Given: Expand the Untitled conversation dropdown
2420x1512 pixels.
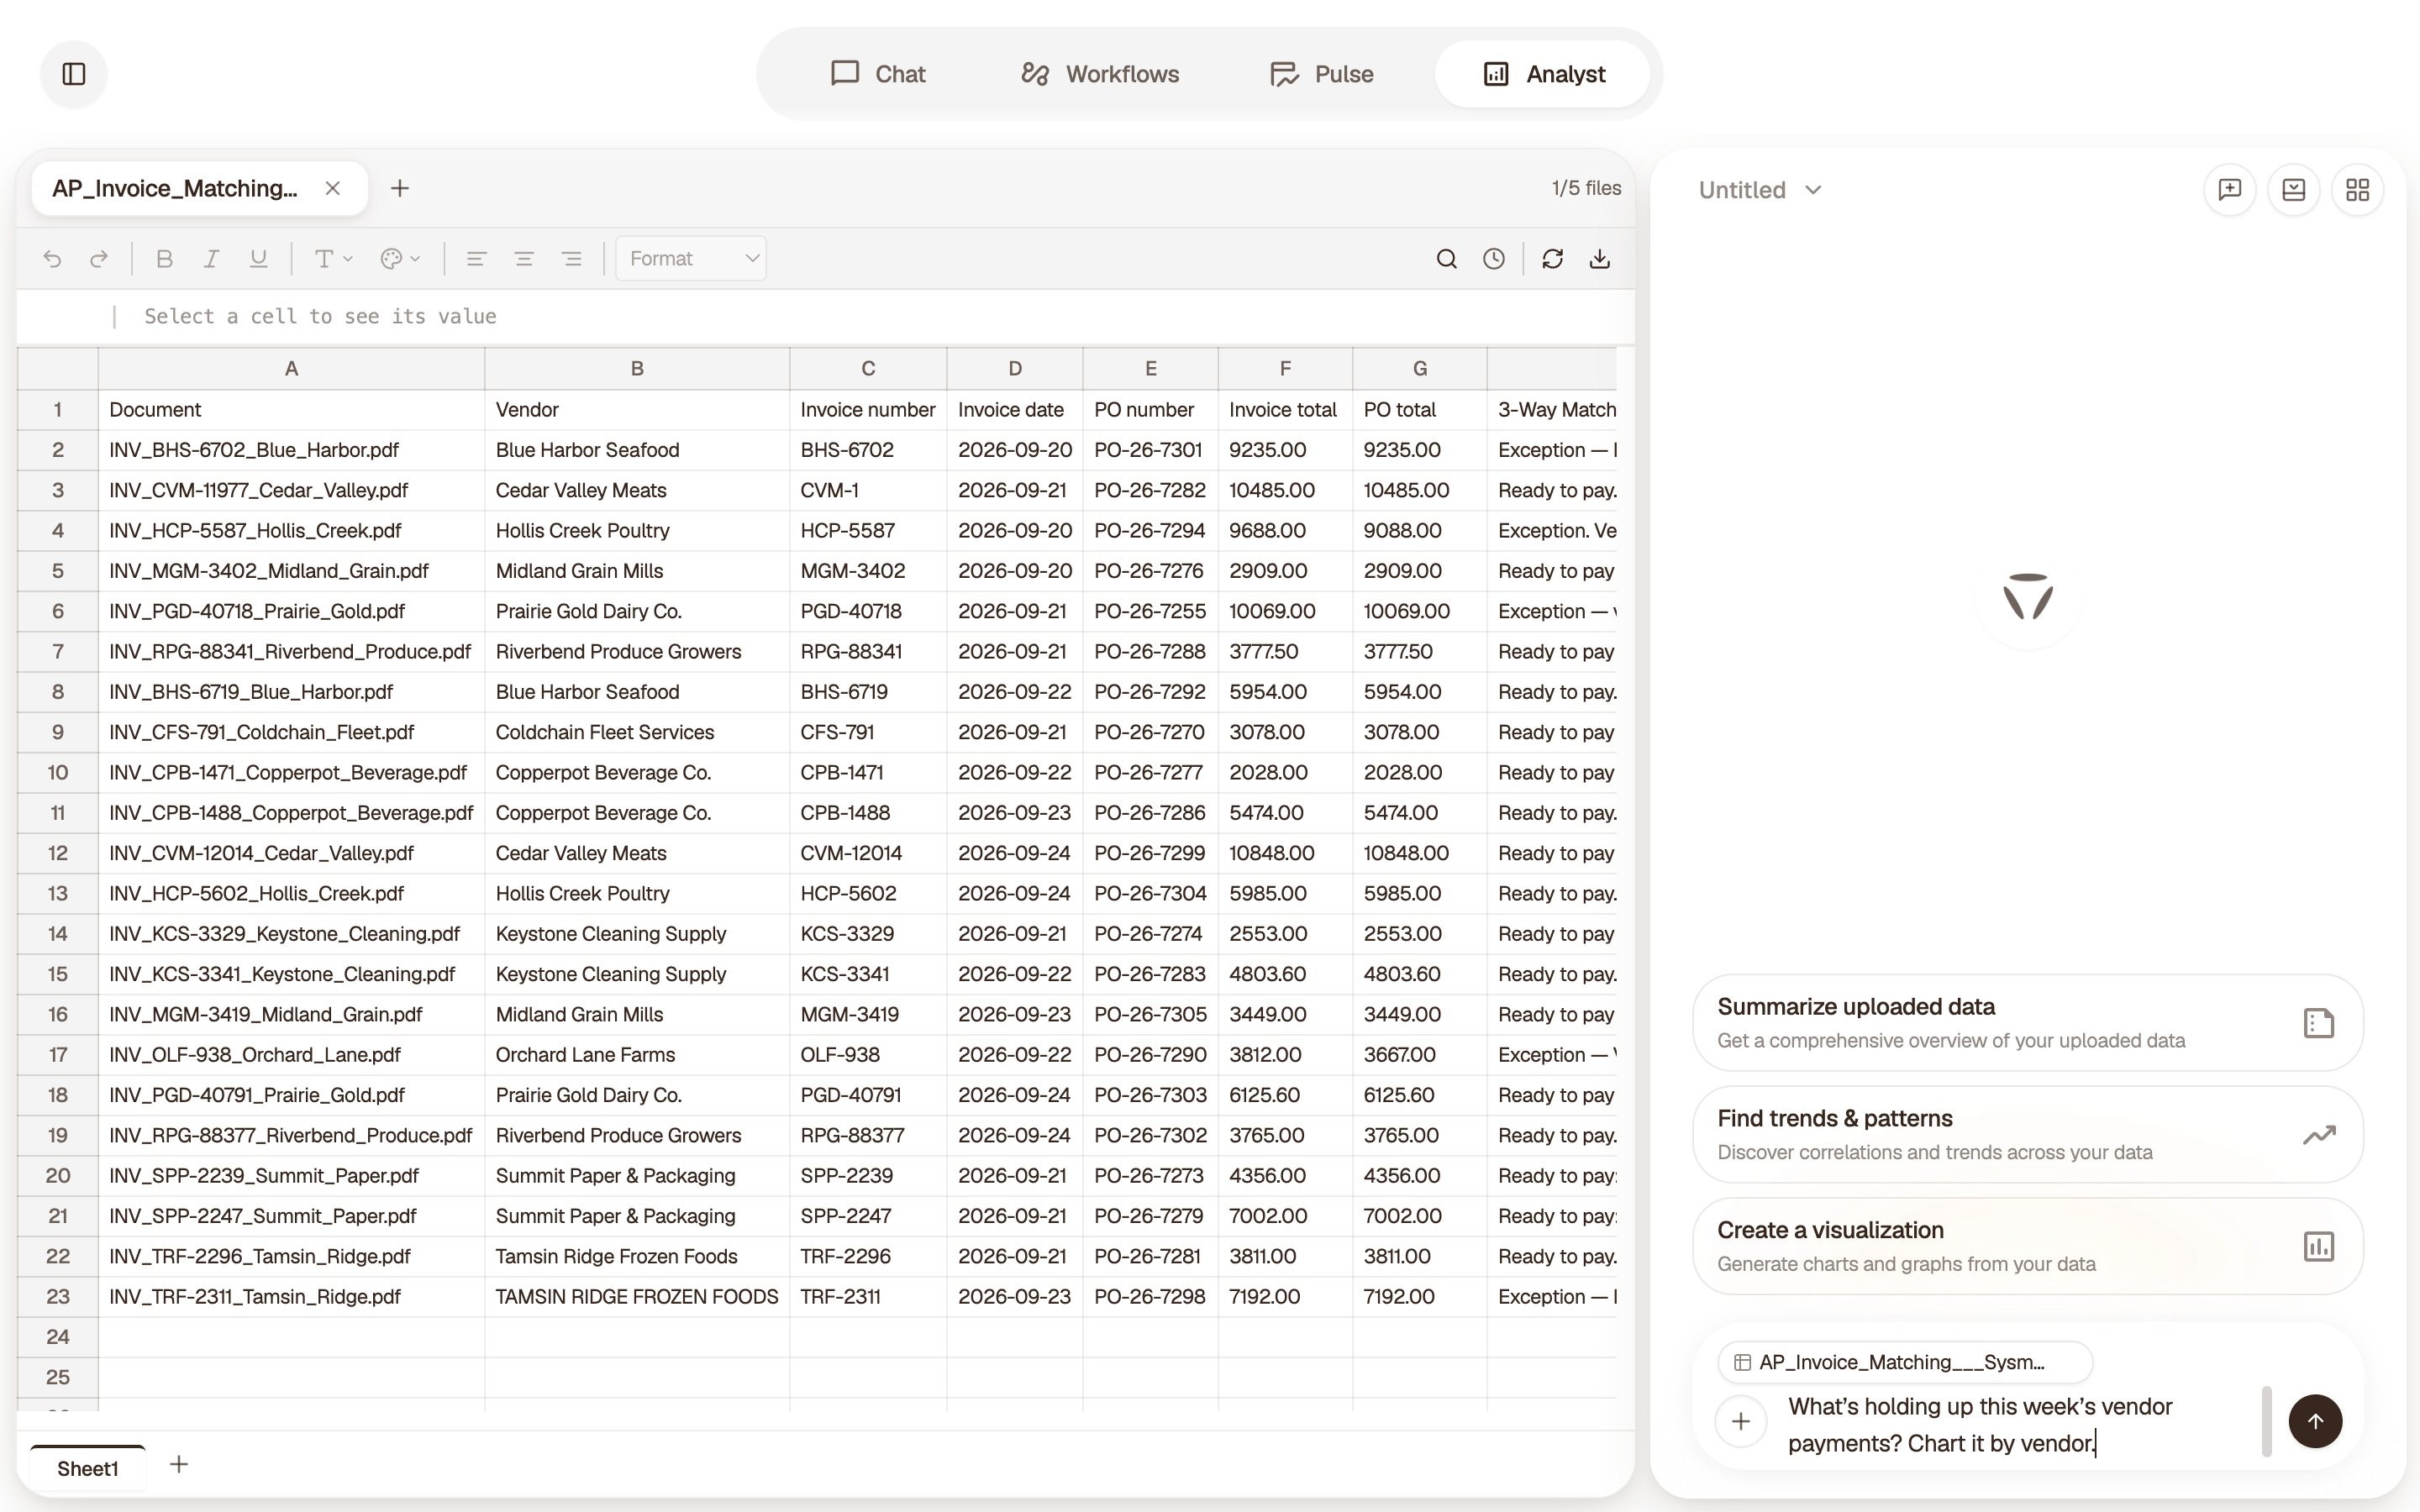Looking at the screenshot, I should (1760, 190).
